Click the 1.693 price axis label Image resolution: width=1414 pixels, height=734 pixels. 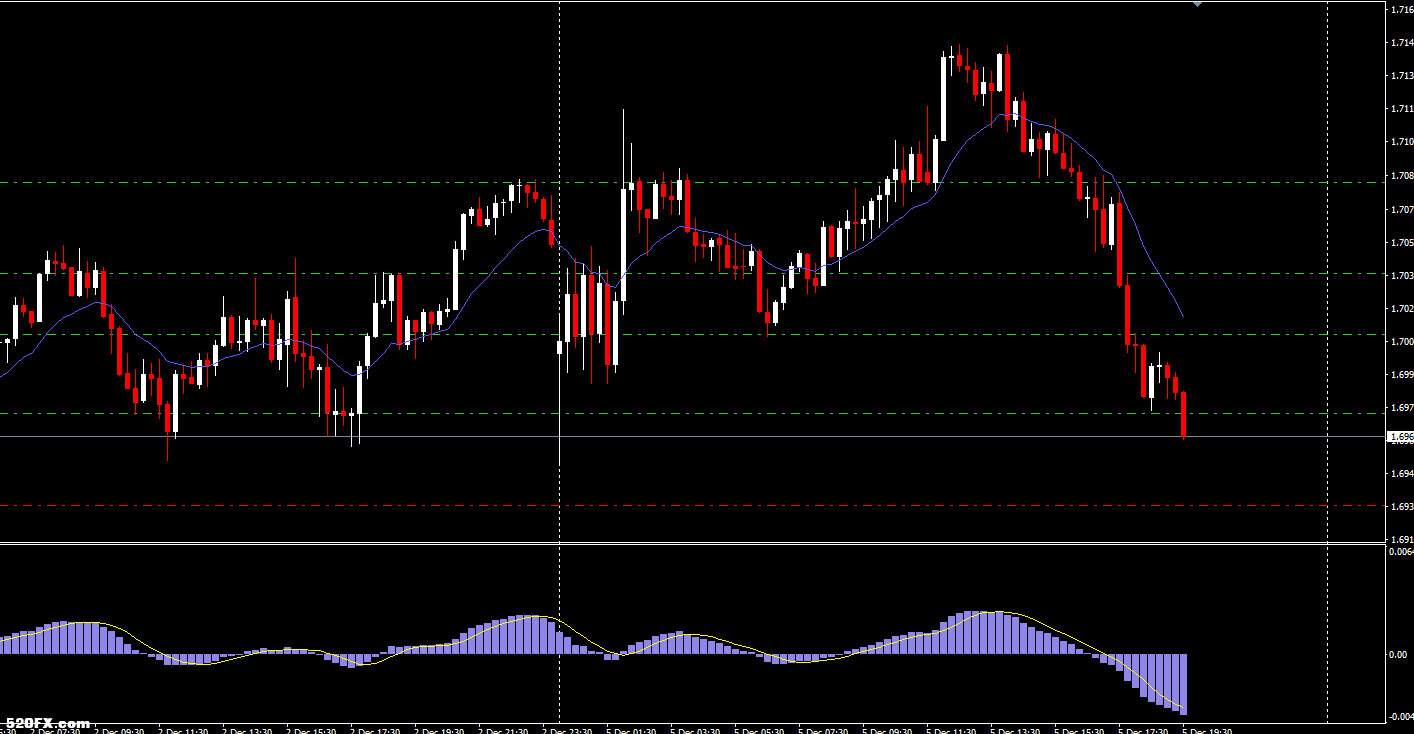click(1401, 508)
